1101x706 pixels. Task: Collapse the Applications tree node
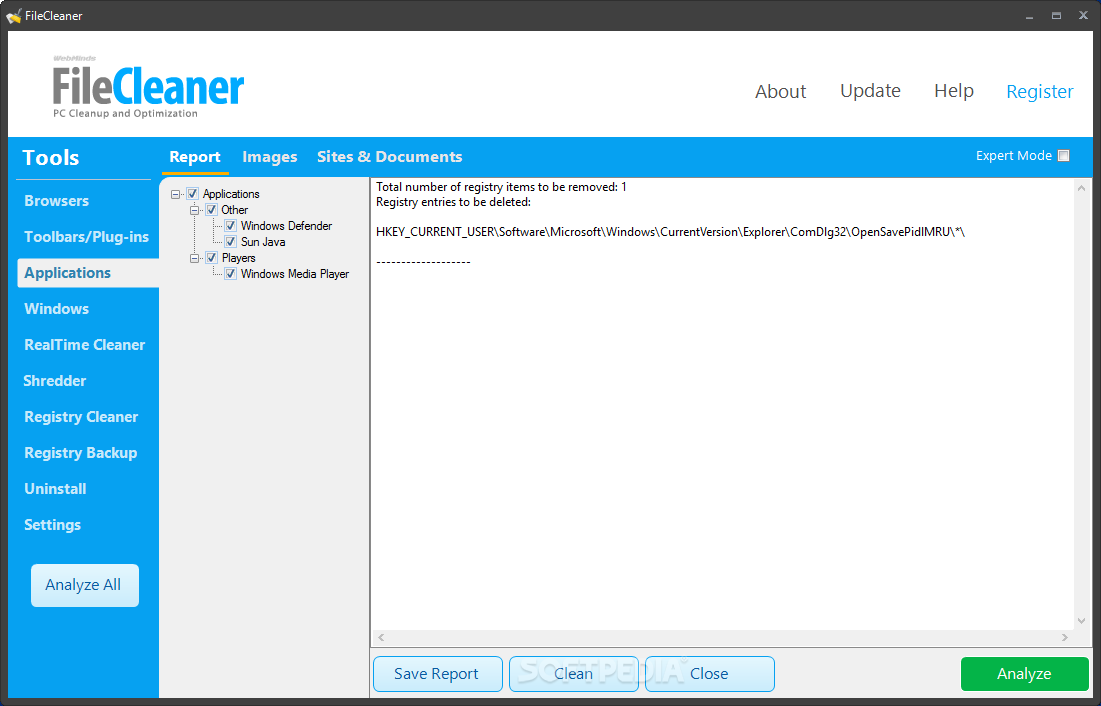176,195
